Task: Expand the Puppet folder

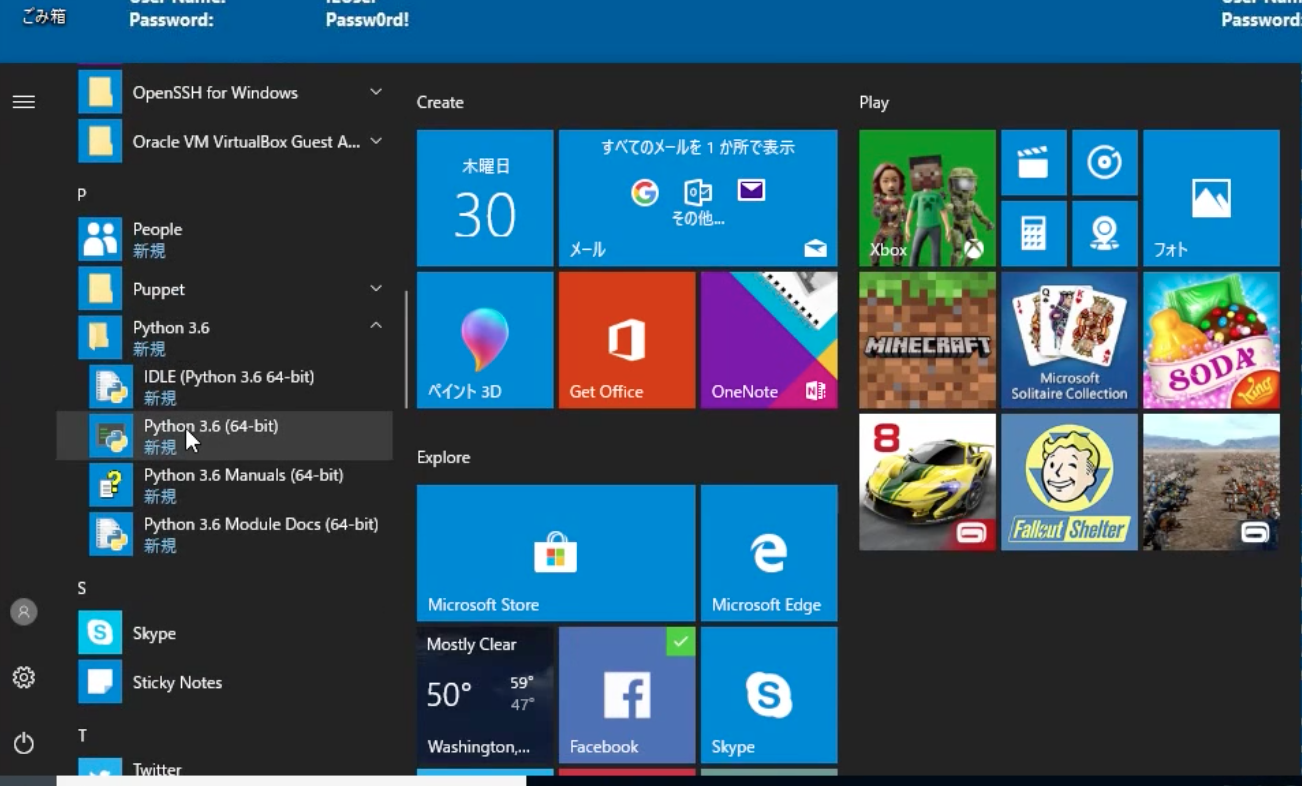Action: tap(376, 289)
